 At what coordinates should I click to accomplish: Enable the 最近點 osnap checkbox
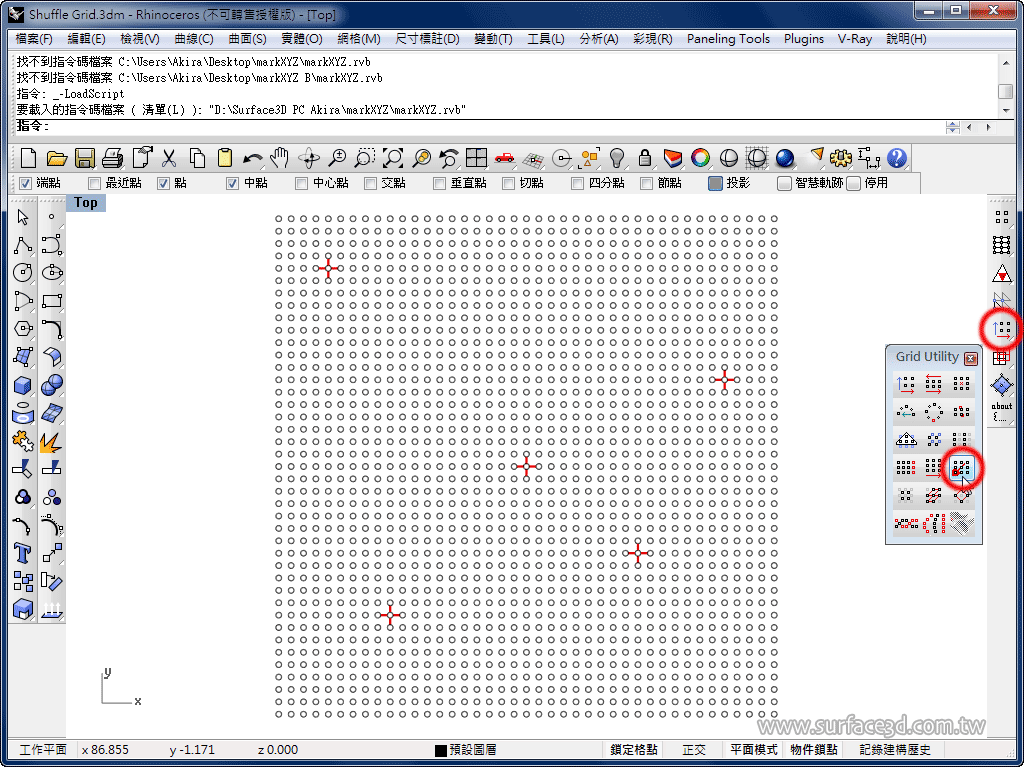[95, 184]
